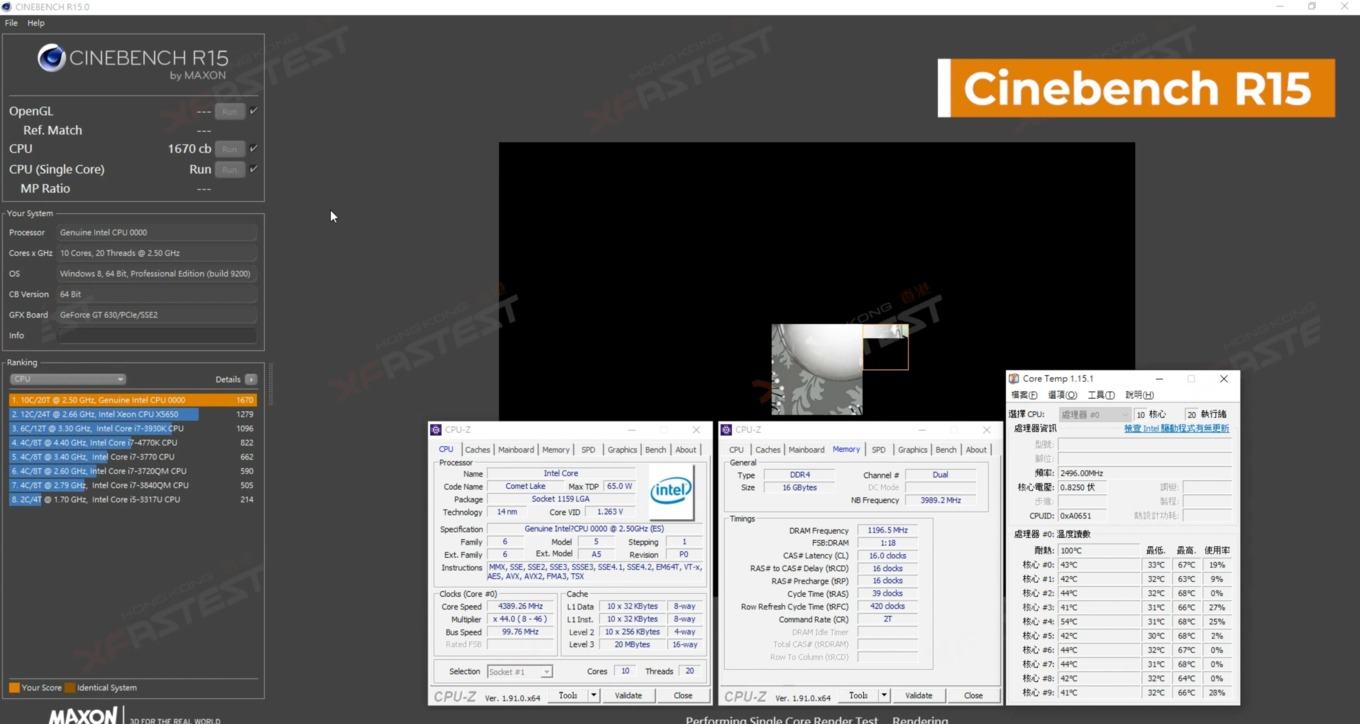Open Memory tab in left CPU-Z window

(556, 450)
